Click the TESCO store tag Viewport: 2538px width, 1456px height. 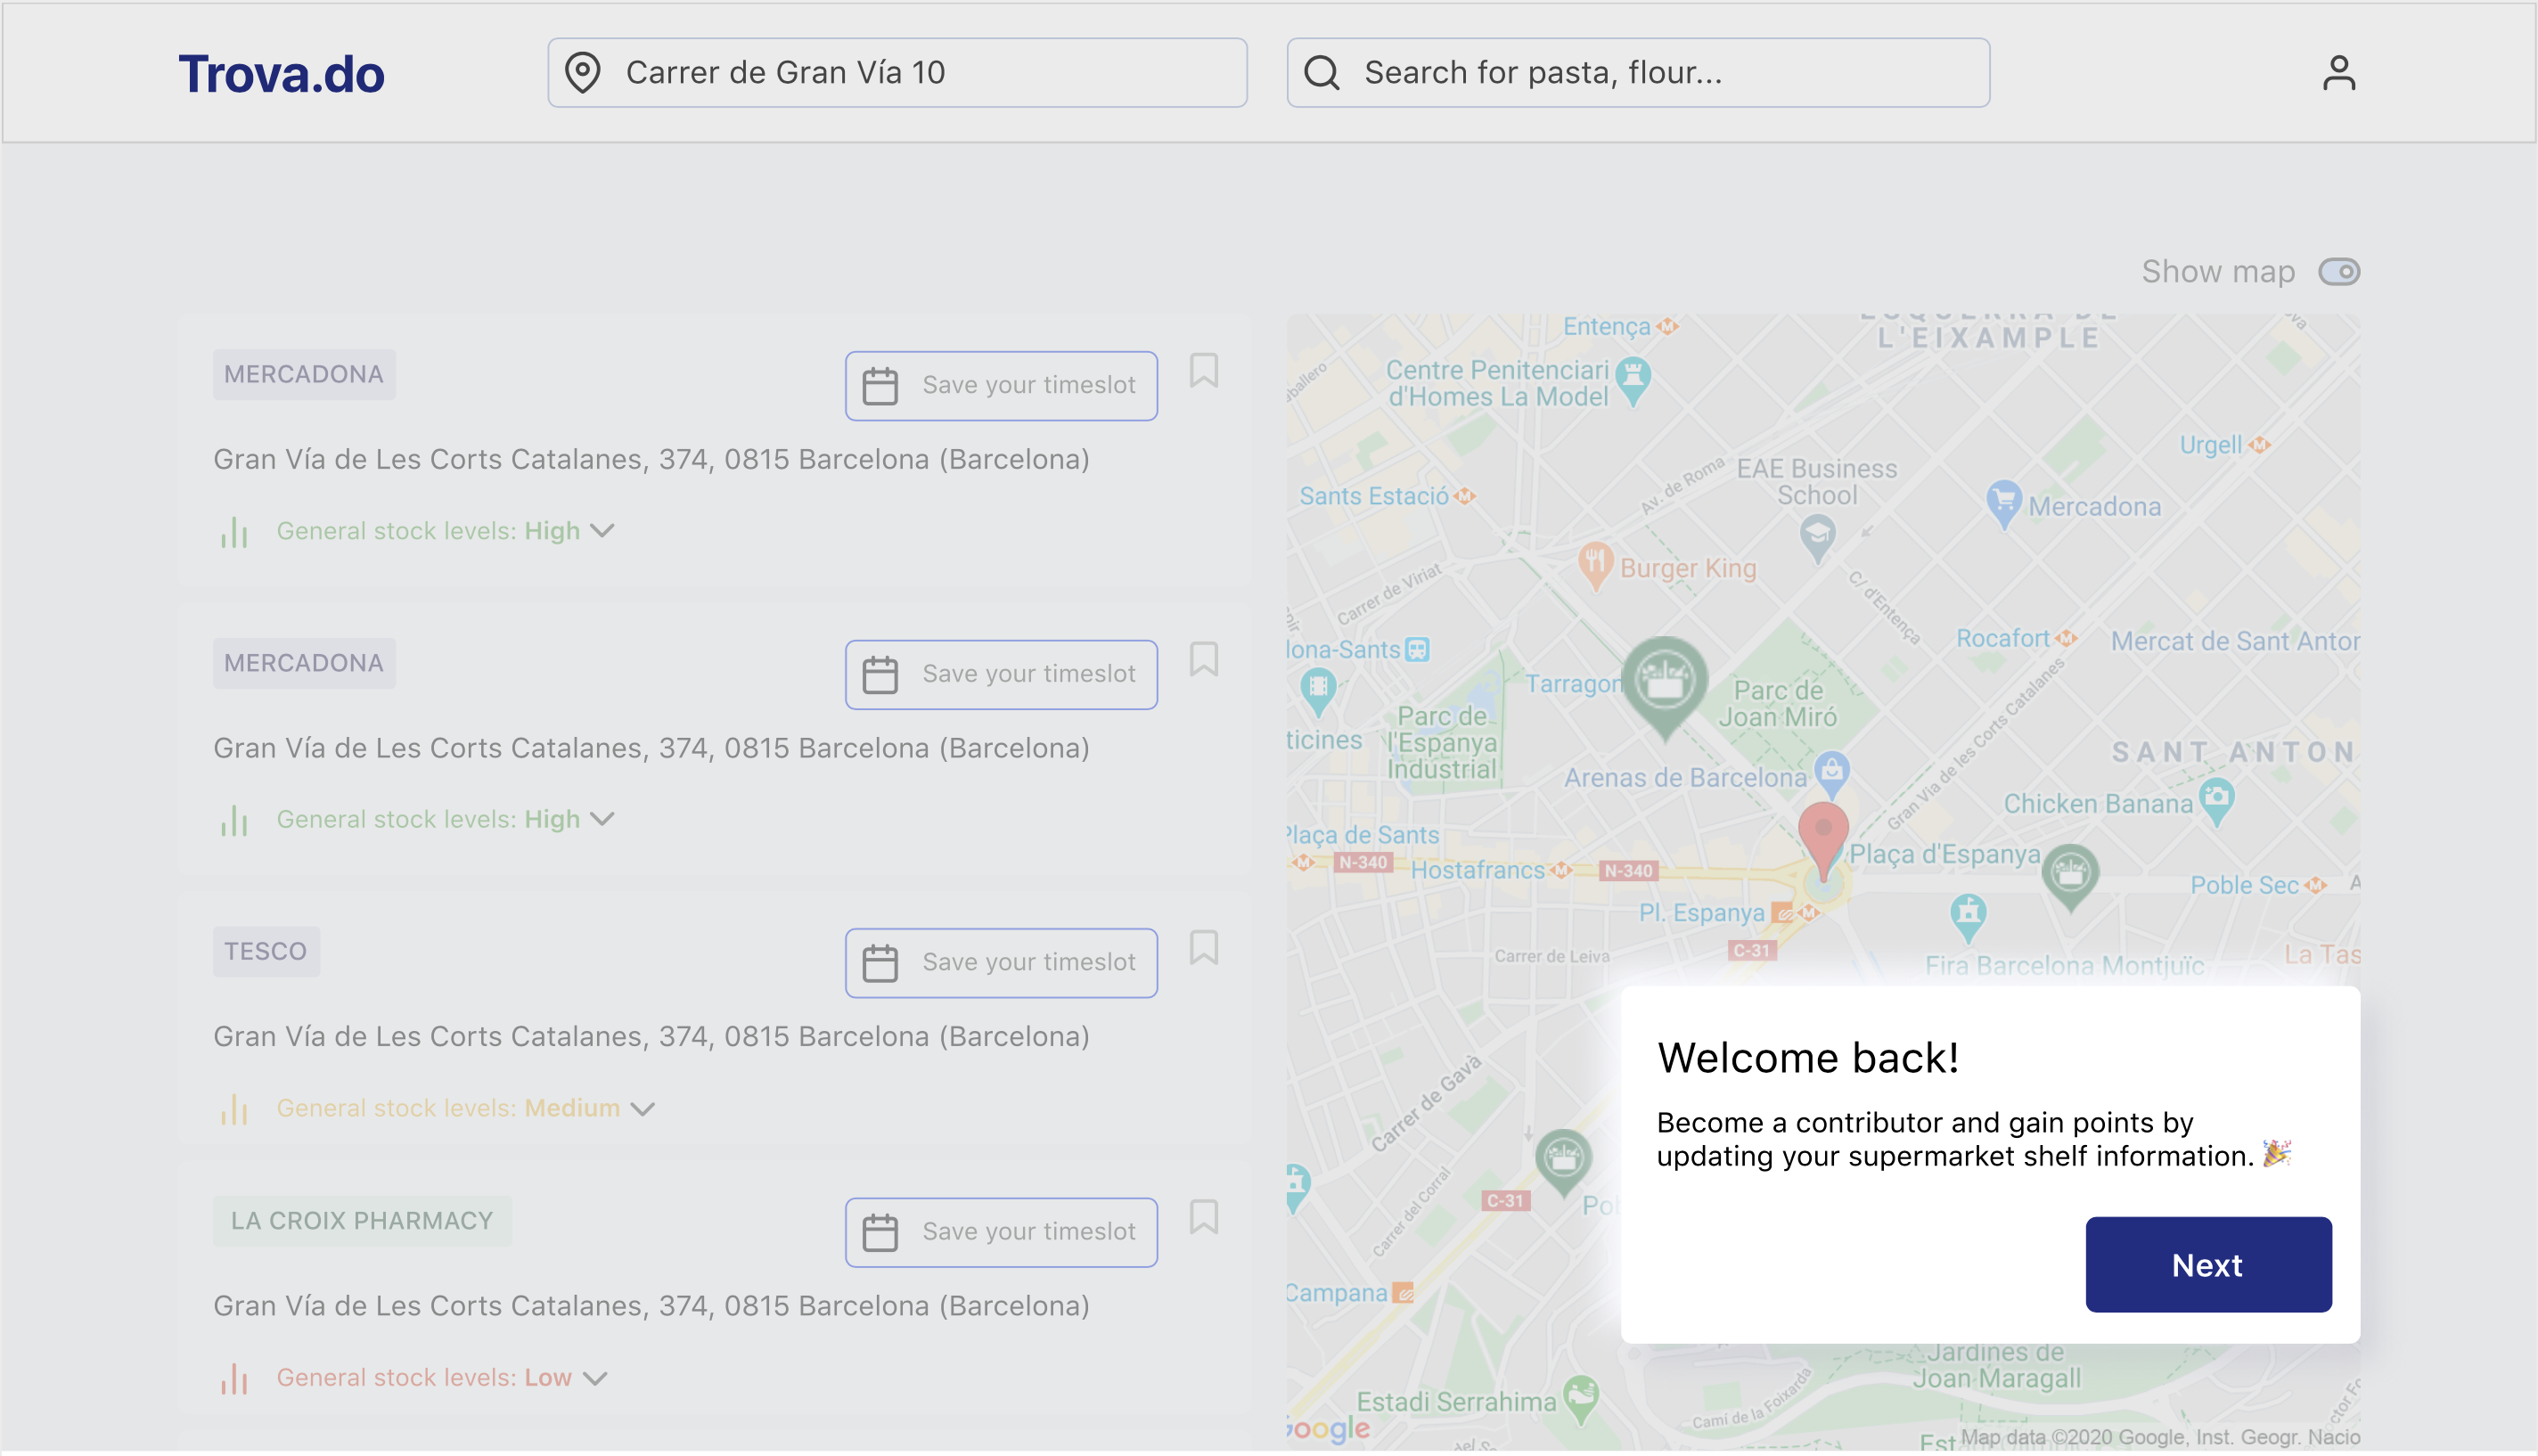click(x=266, y=951)
